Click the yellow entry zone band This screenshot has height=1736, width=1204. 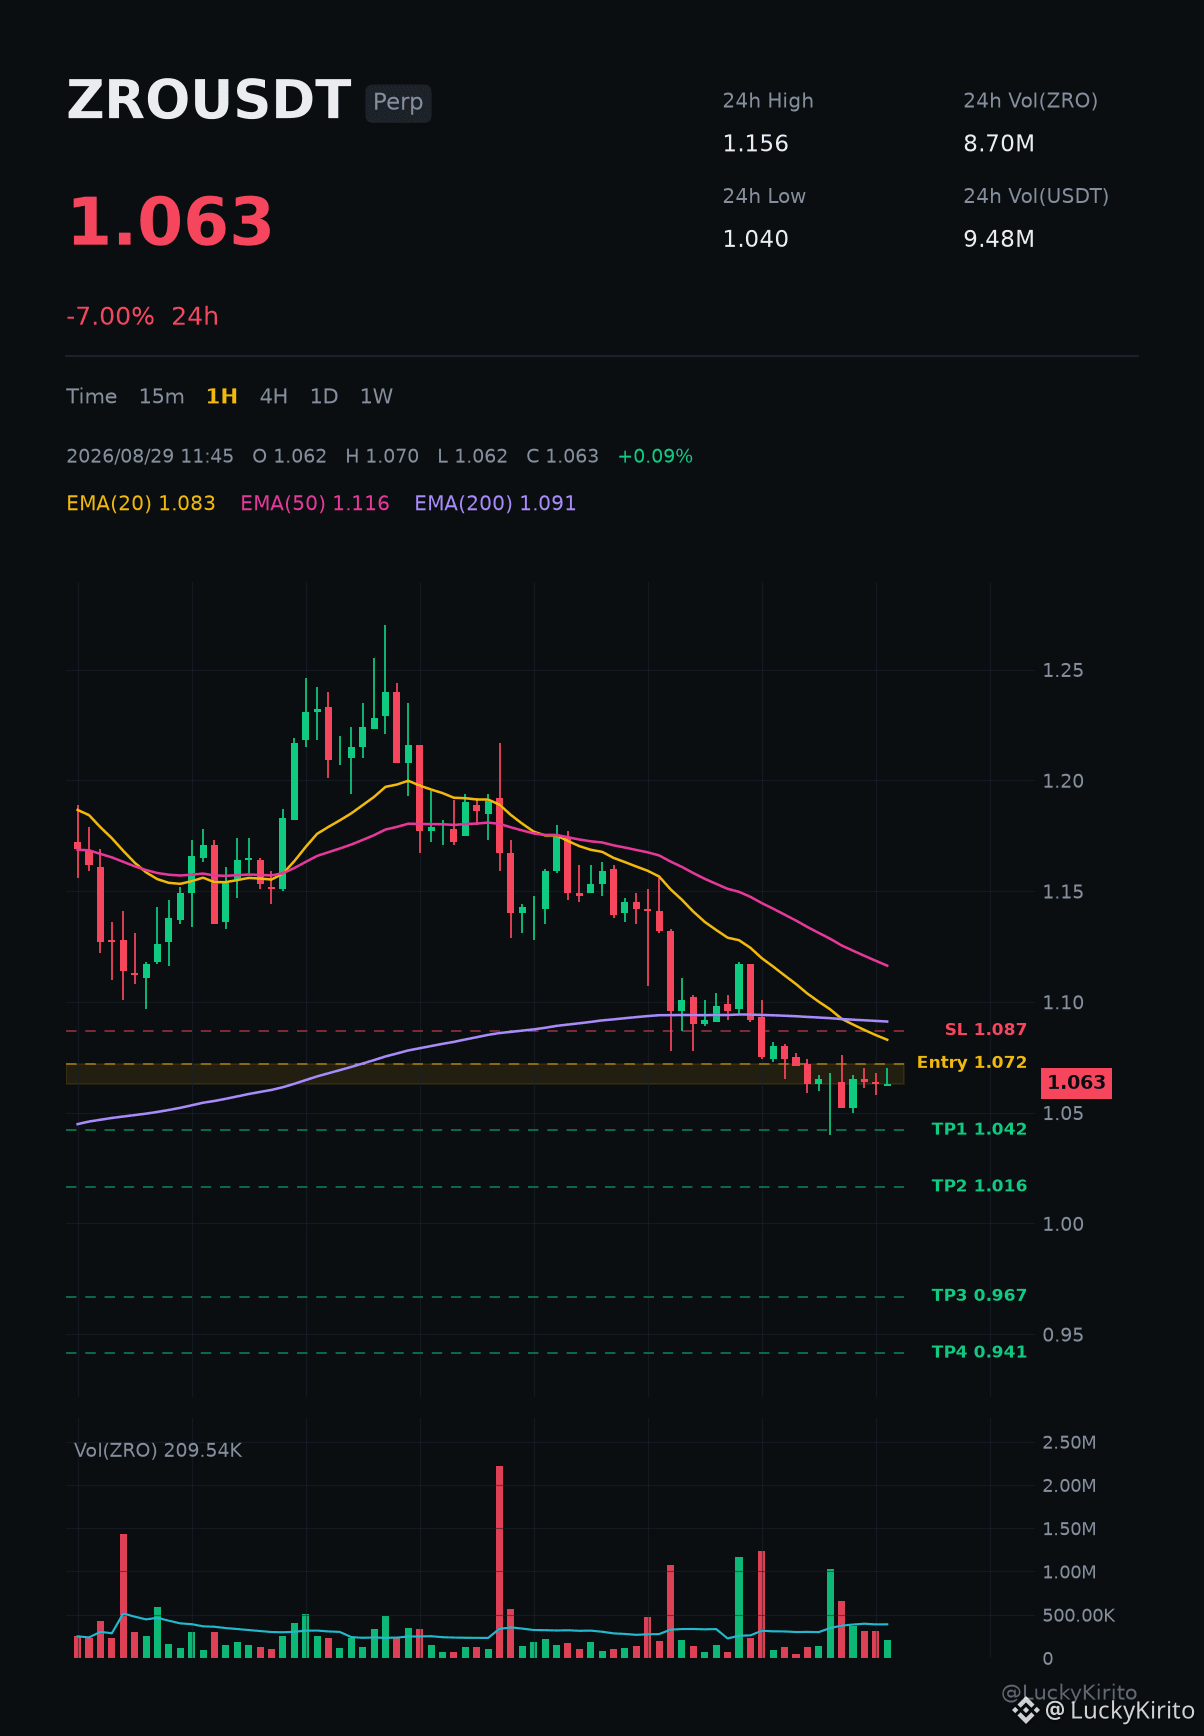[485, 1074]
